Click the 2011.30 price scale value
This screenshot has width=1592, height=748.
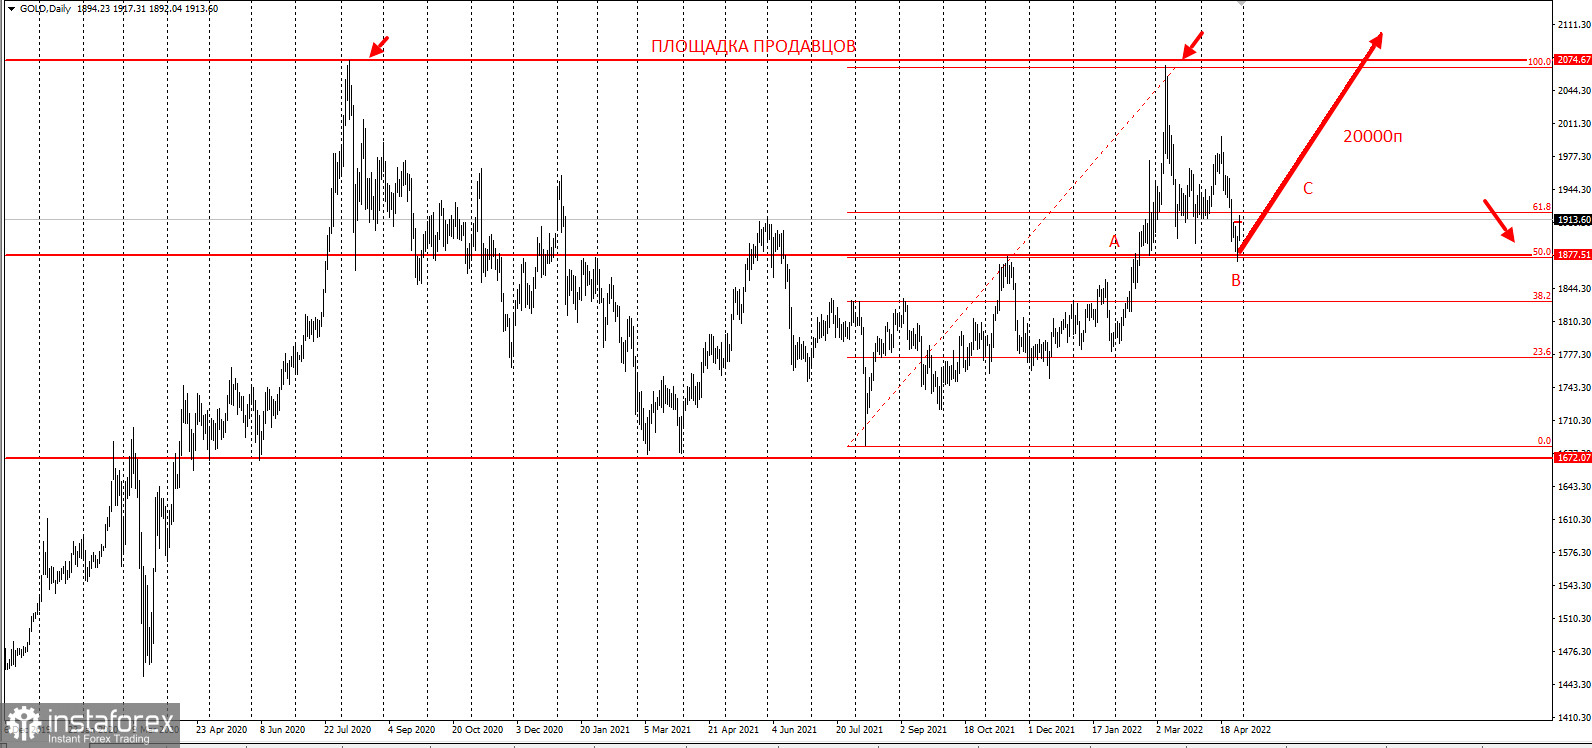click(x=1574, y=124)
